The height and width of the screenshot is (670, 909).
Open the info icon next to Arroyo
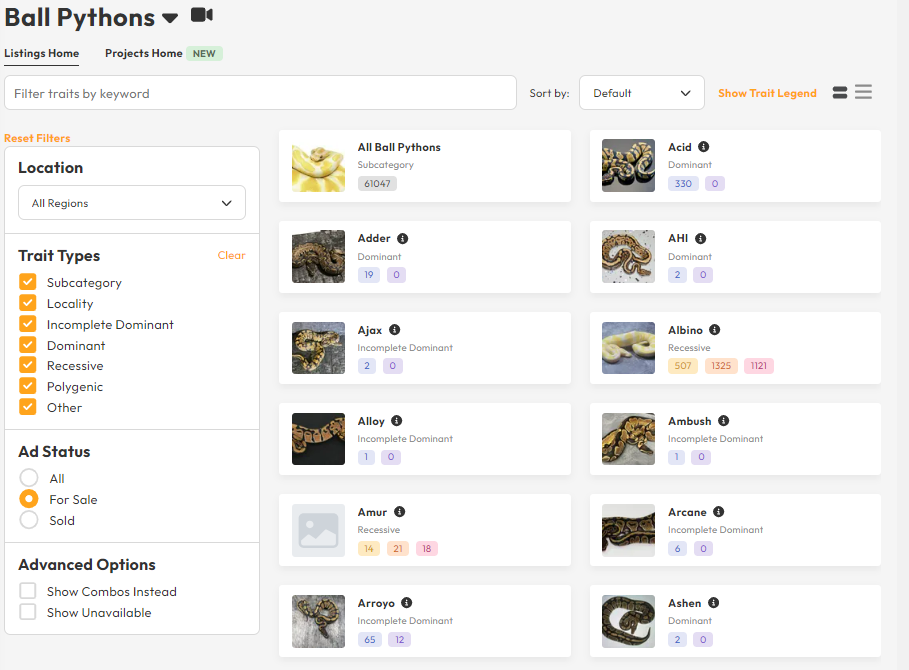pyautogui.click(x=406, y=603)
